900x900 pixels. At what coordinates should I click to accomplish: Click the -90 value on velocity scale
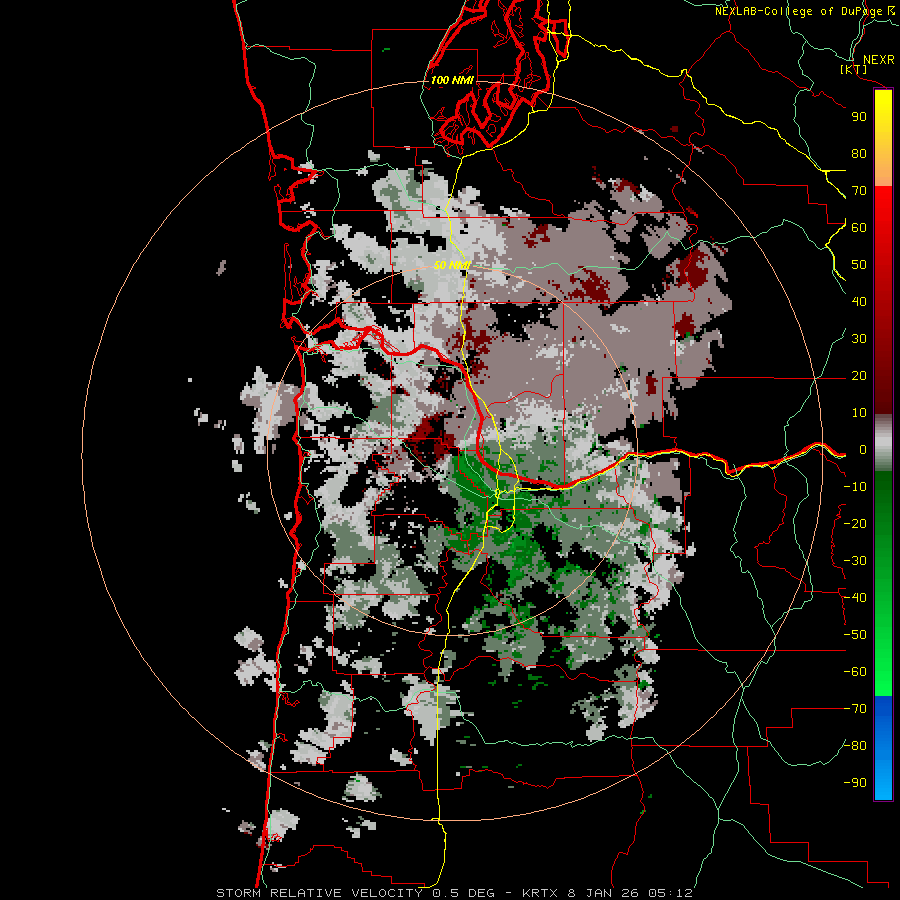855,782
